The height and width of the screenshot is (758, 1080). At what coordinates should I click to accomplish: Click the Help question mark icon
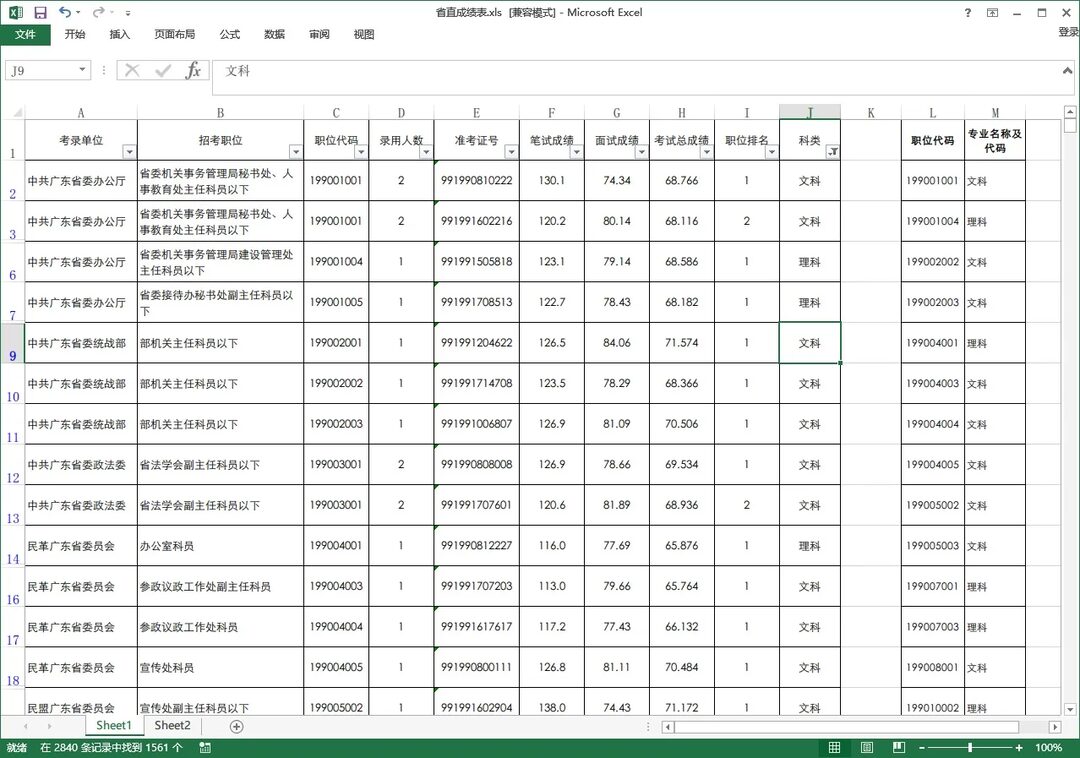pyautogui.click(x=967, y=13)
